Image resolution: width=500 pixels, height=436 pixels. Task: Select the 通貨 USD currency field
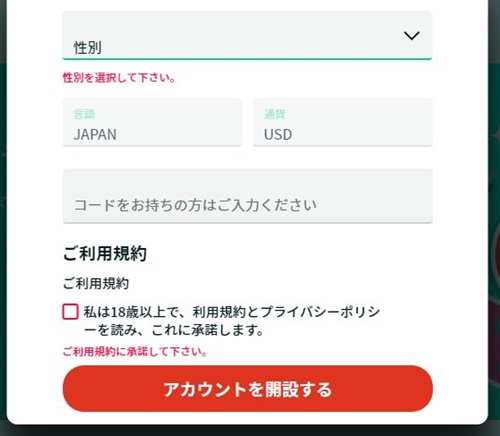click(343, 122)
